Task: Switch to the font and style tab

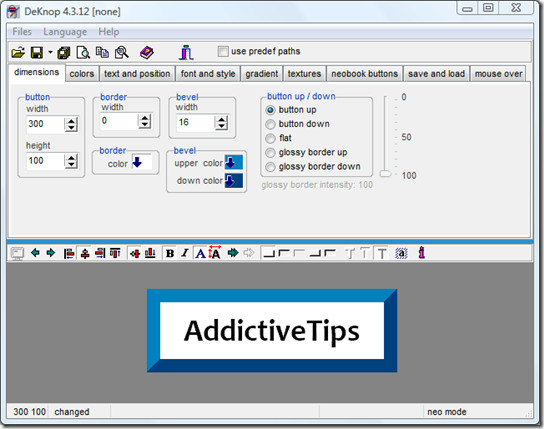Action: pyautogui.click(x=208, y=74)
